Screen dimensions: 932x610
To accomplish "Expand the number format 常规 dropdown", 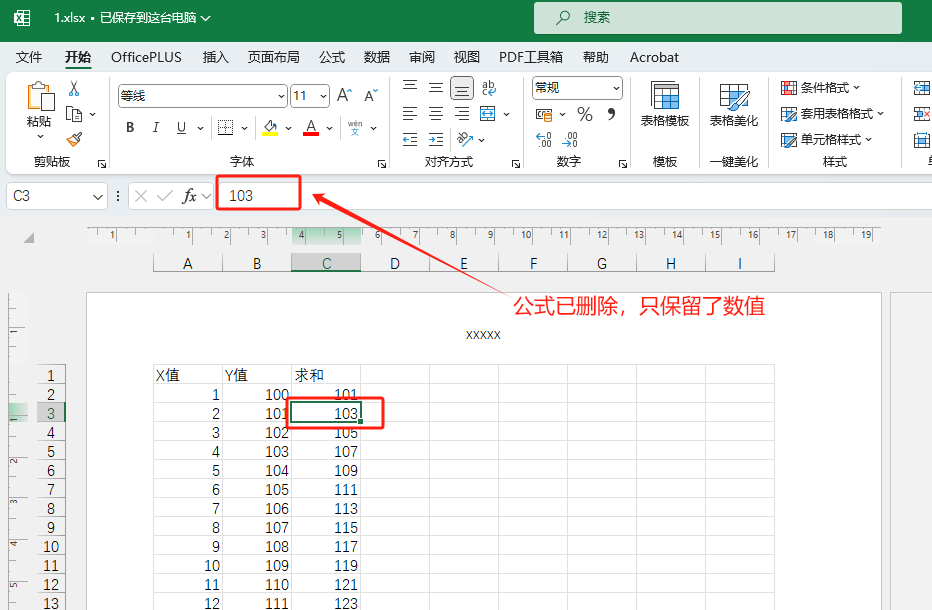I will (614, 89).
